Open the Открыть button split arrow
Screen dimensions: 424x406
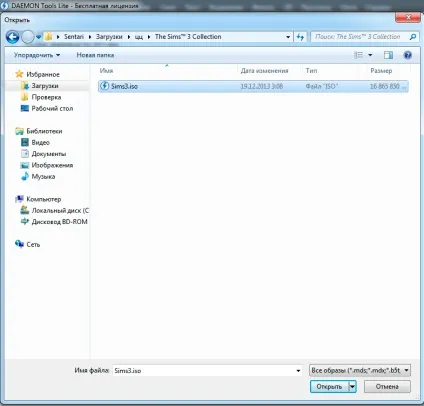click(352, 387)
